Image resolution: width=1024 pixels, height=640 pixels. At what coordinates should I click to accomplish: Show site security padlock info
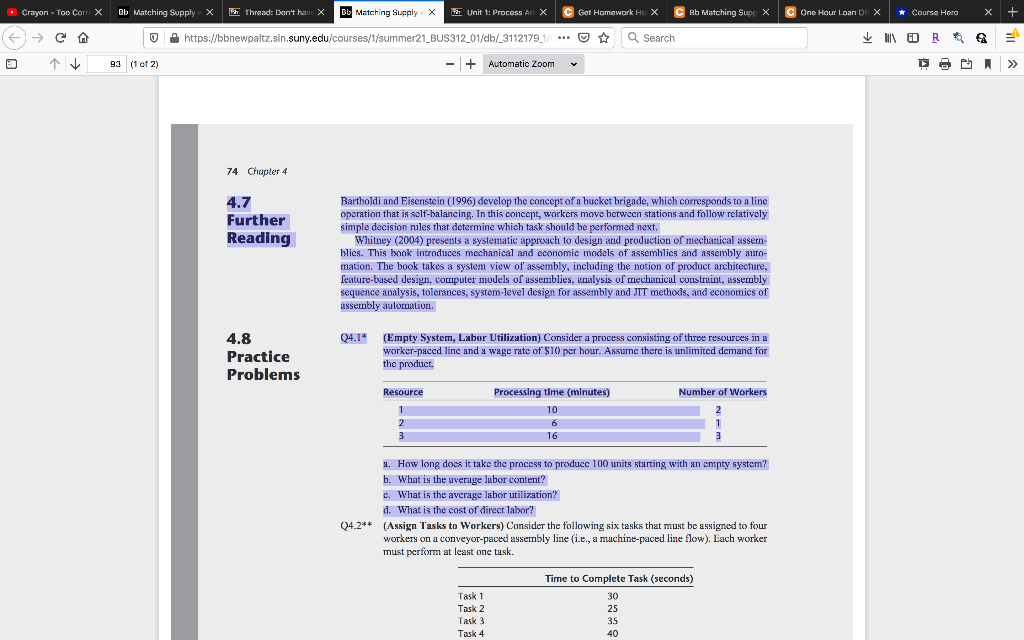click(174, 38)
